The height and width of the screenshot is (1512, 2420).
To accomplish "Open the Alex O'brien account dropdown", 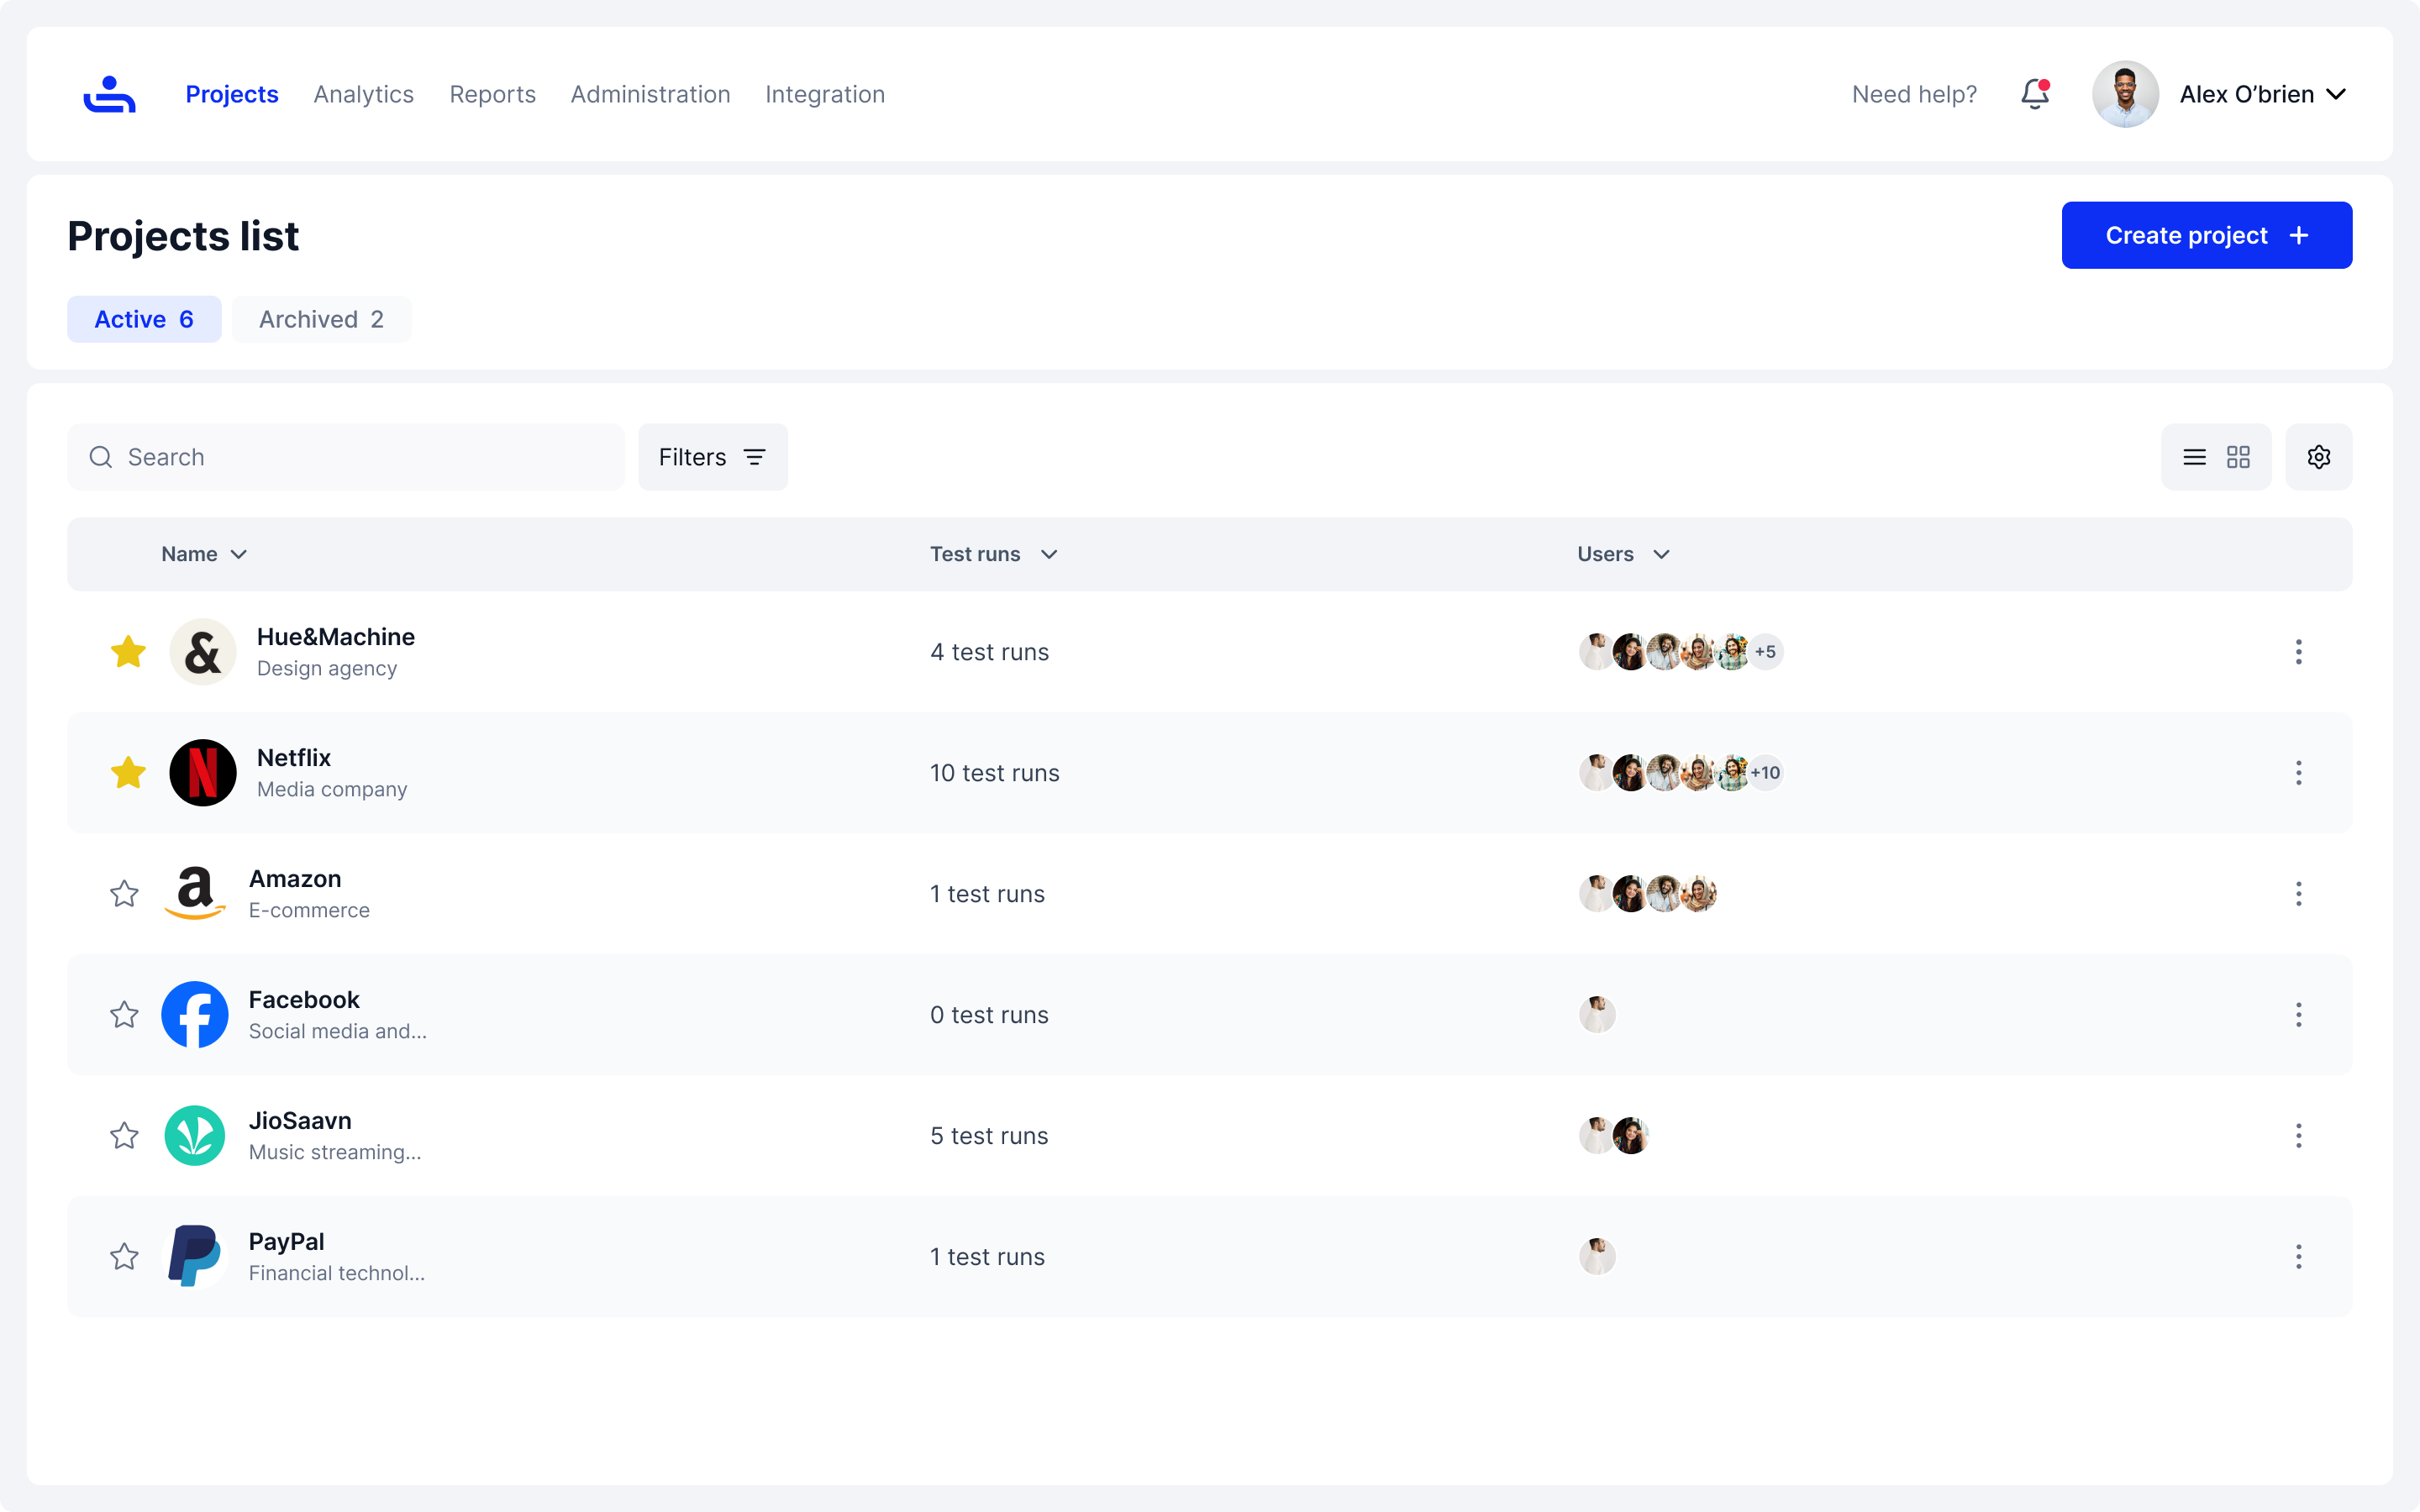I will (2336, 94).
